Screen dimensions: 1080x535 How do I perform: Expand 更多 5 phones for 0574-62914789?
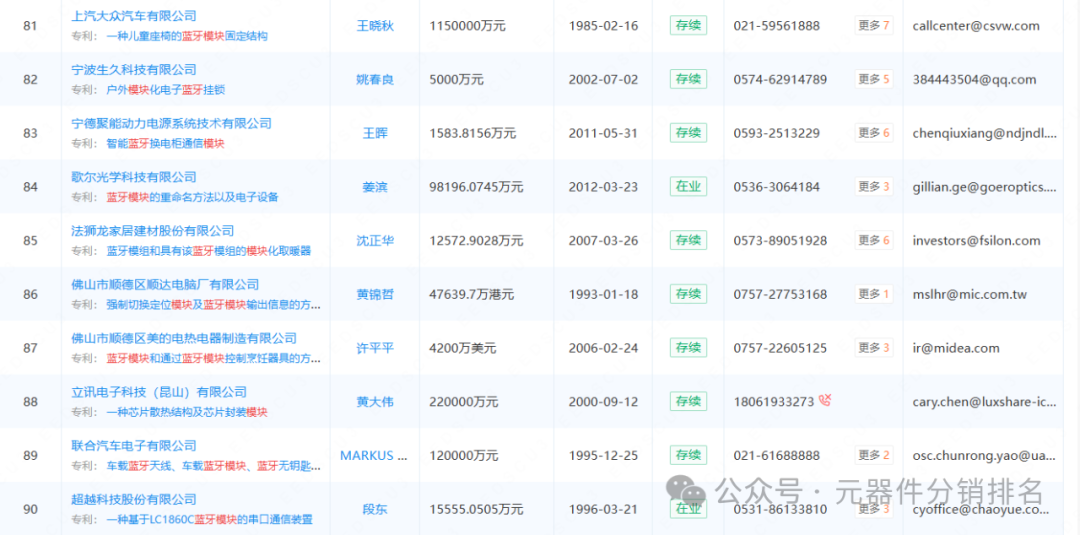(x=874, y=79)
